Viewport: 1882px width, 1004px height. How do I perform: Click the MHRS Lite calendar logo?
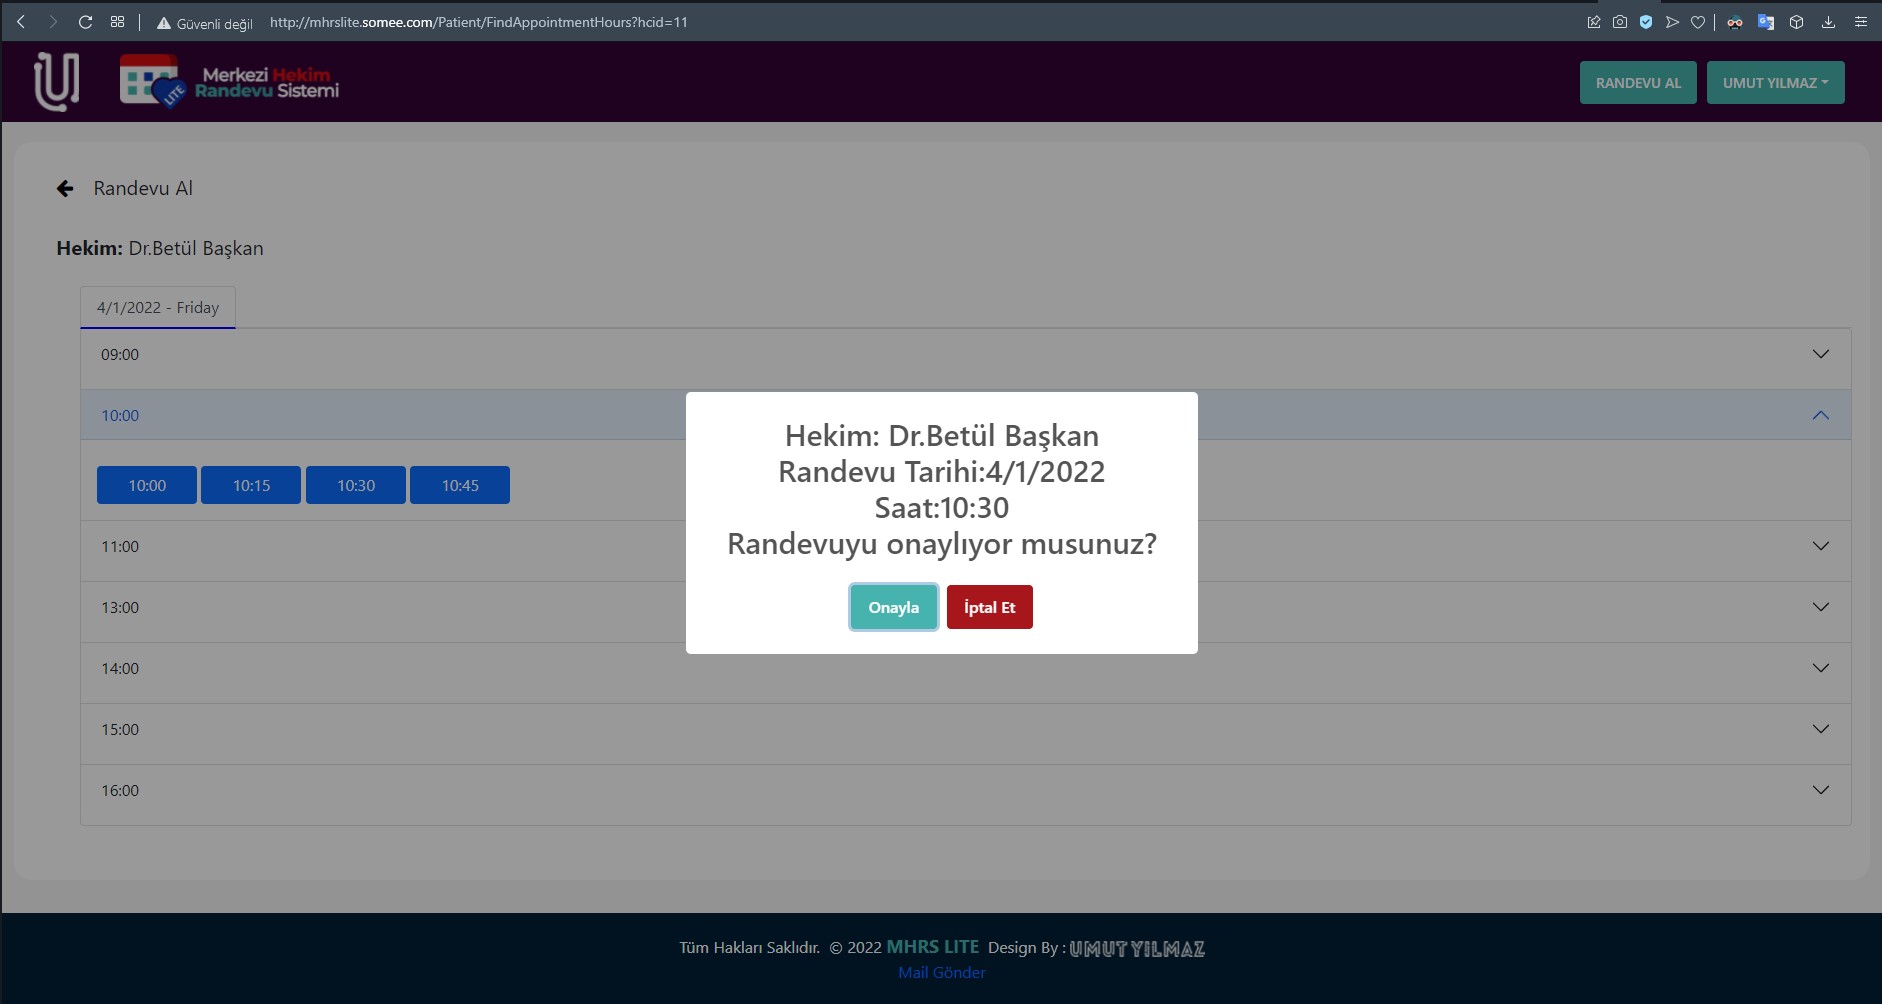pyautogui.click(x=150, y=81)
